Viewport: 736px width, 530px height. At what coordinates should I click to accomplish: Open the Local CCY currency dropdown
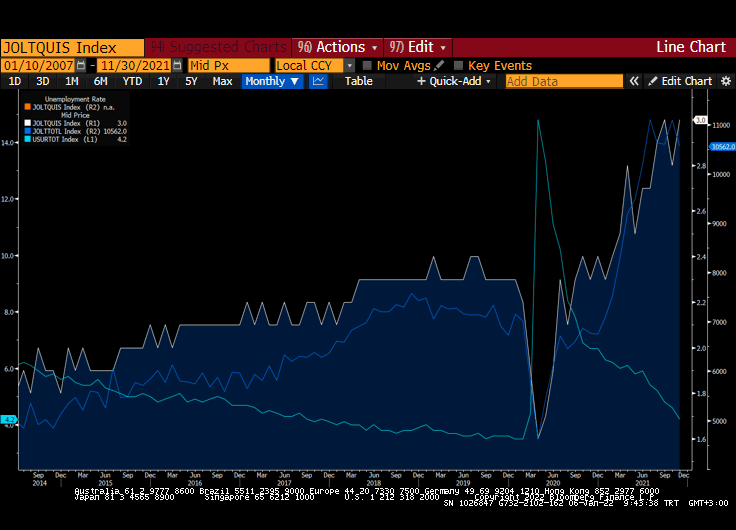(x=349, y=66)
